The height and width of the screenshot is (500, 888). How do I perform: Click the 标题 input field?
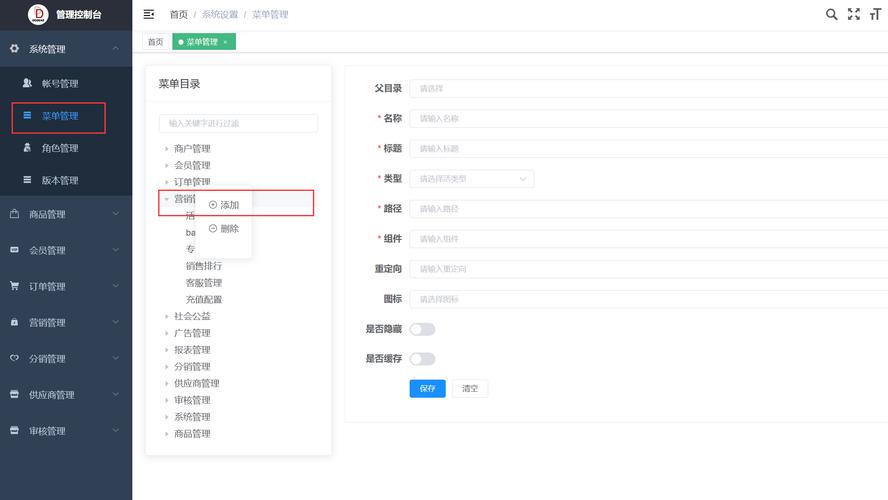point(649,148)
